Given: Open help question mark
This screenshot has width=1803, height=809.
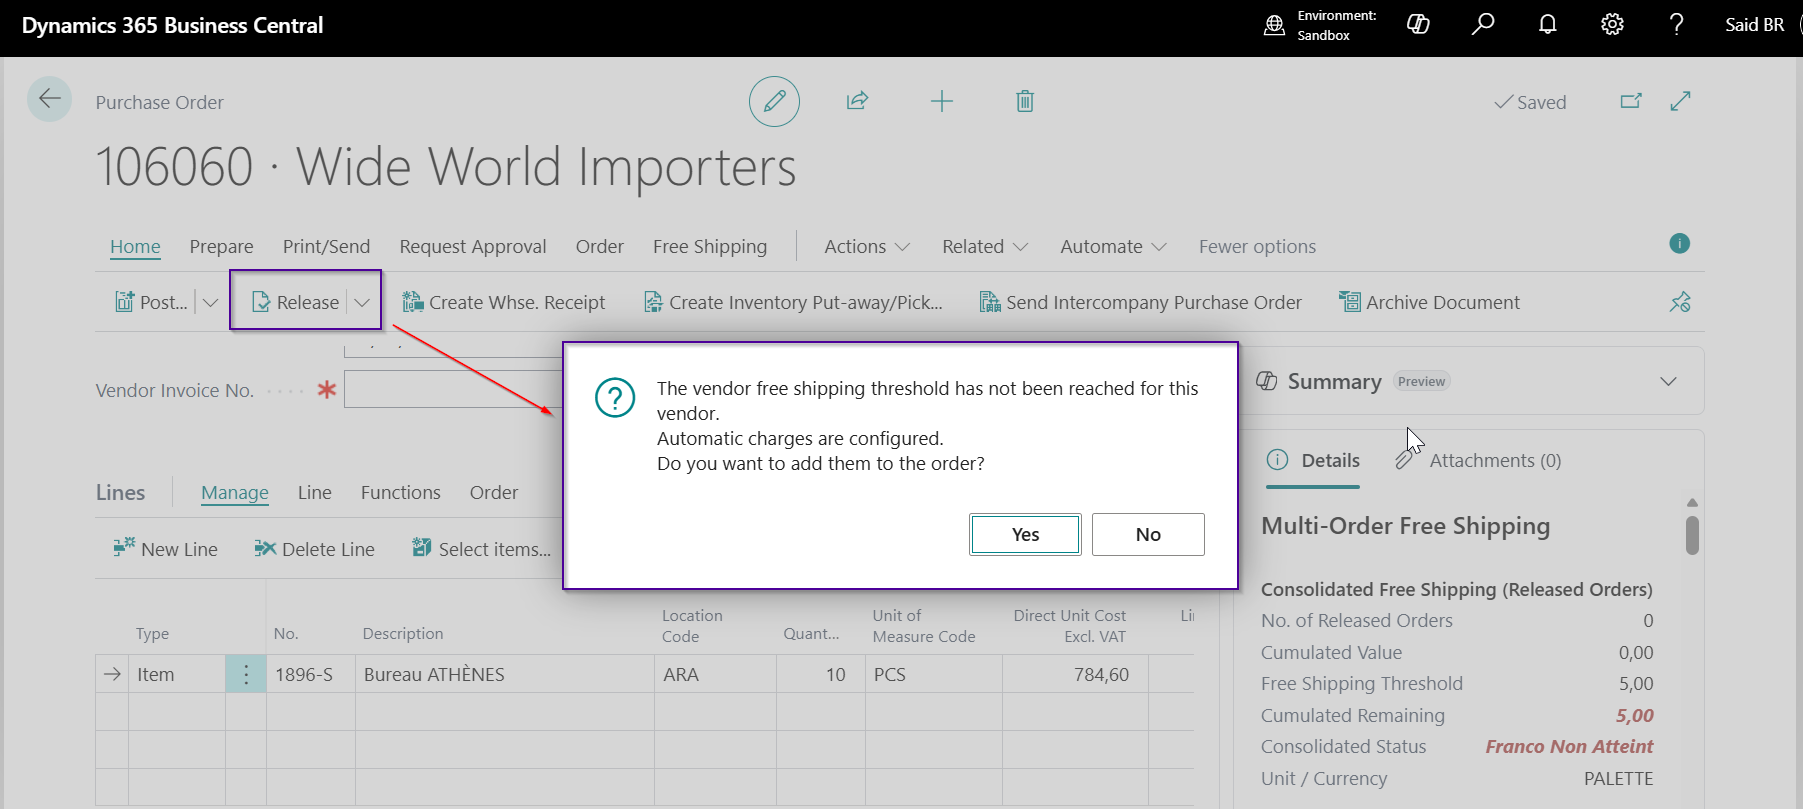Looking at the screenshot, I should point(1677,25).
